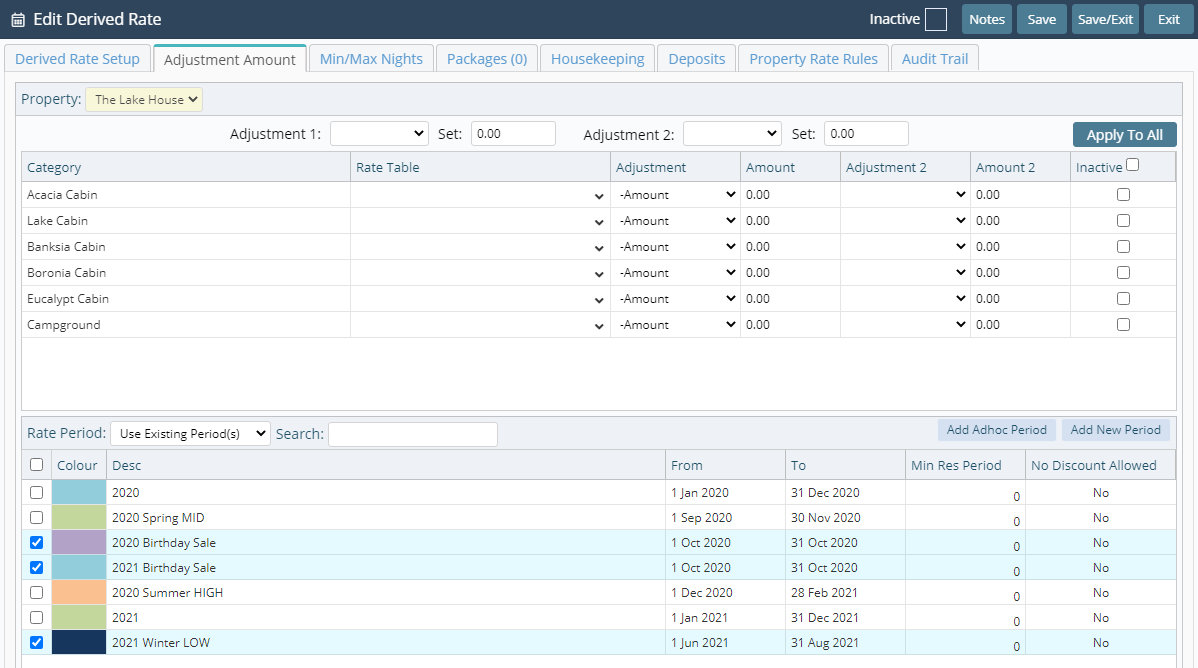Click the '28 Feb 2021' To date cell
The width and height of the screenshot is (1198, 668).
pyautogui.click(x=845, y=592)
